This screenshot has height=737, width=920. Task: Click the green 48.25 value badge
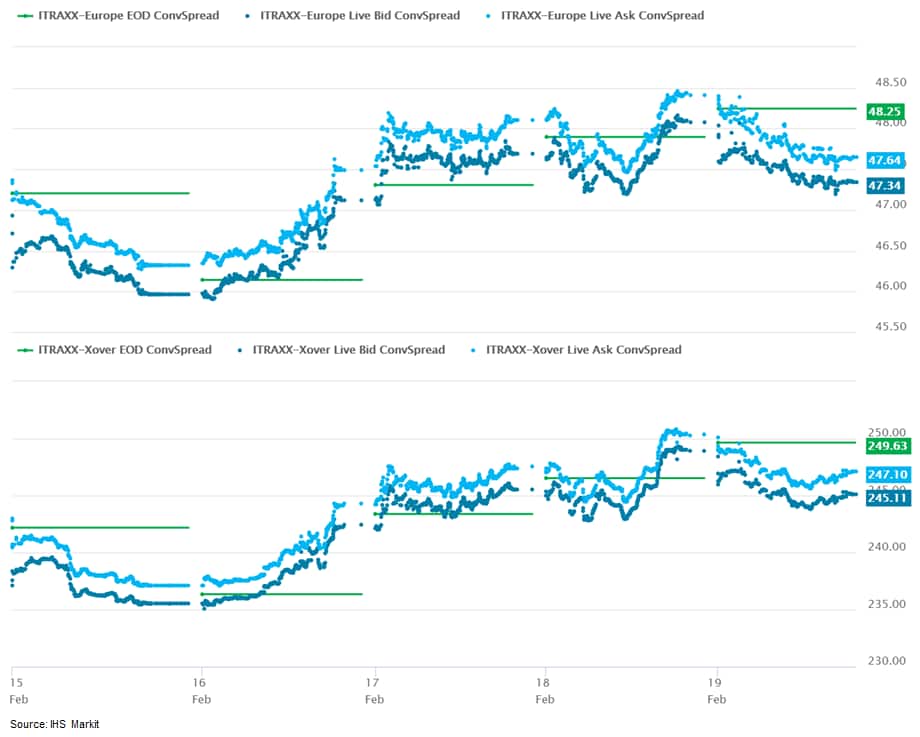click(x=886, y=111)
